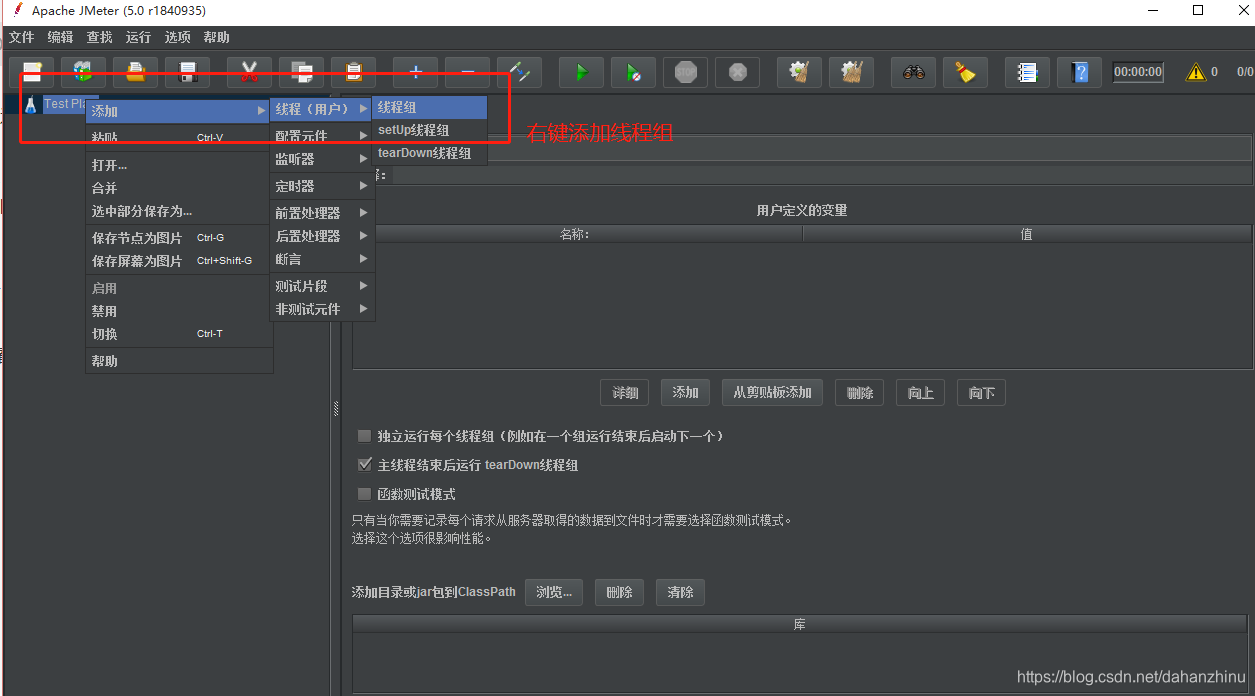The image size is (1255, 696).
Task: Open the 选项 menu
Action: pyautogui.click(x=177, y=37)
